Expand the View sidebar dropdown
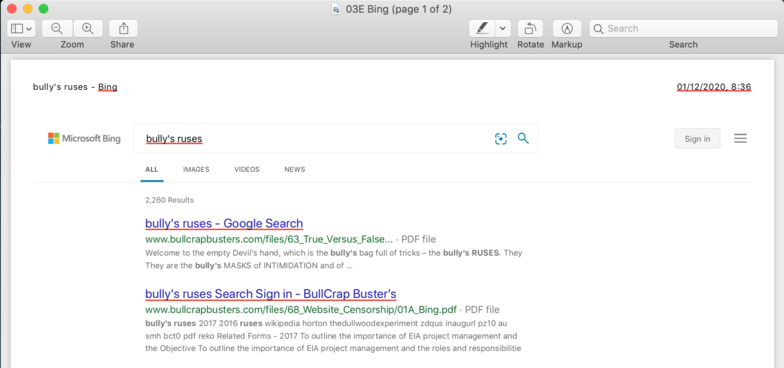 tap(21, 28)
